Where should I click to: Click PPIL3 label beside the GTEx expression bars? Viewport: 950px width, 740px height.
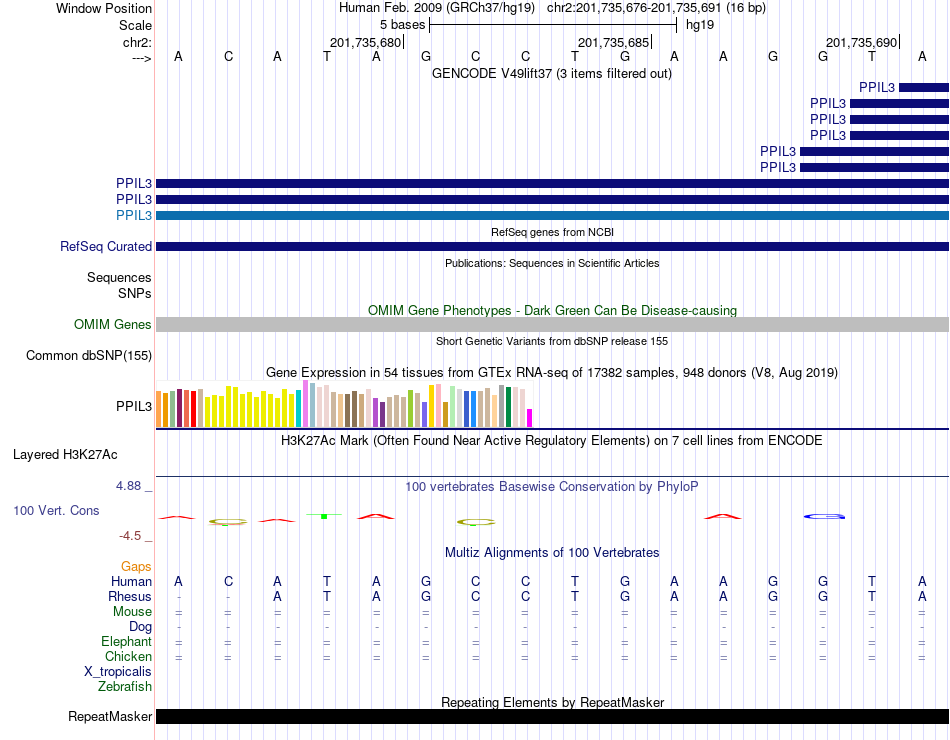click(134, 407)
